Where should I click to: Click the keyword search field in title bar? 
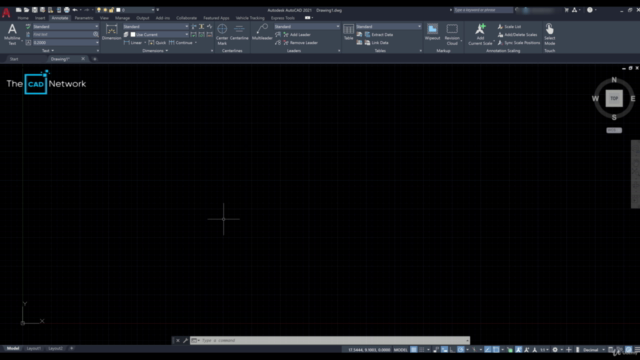point(483,10)
